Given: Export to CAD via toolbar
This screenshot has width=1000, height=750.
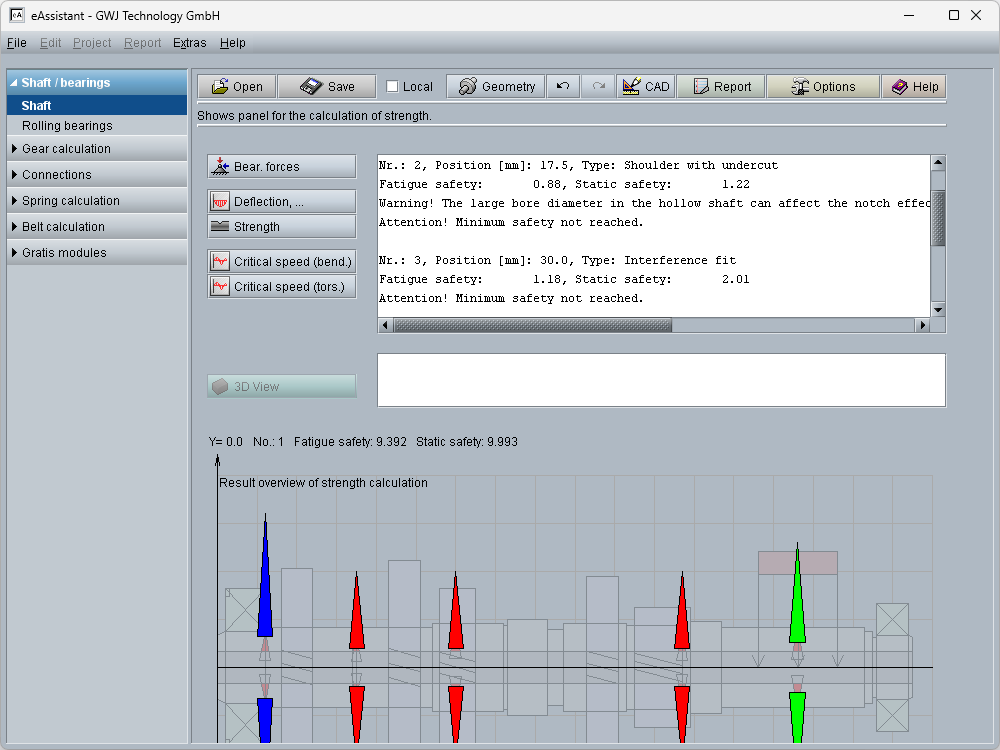Looking at the screenshot, I should pos(645,87).
